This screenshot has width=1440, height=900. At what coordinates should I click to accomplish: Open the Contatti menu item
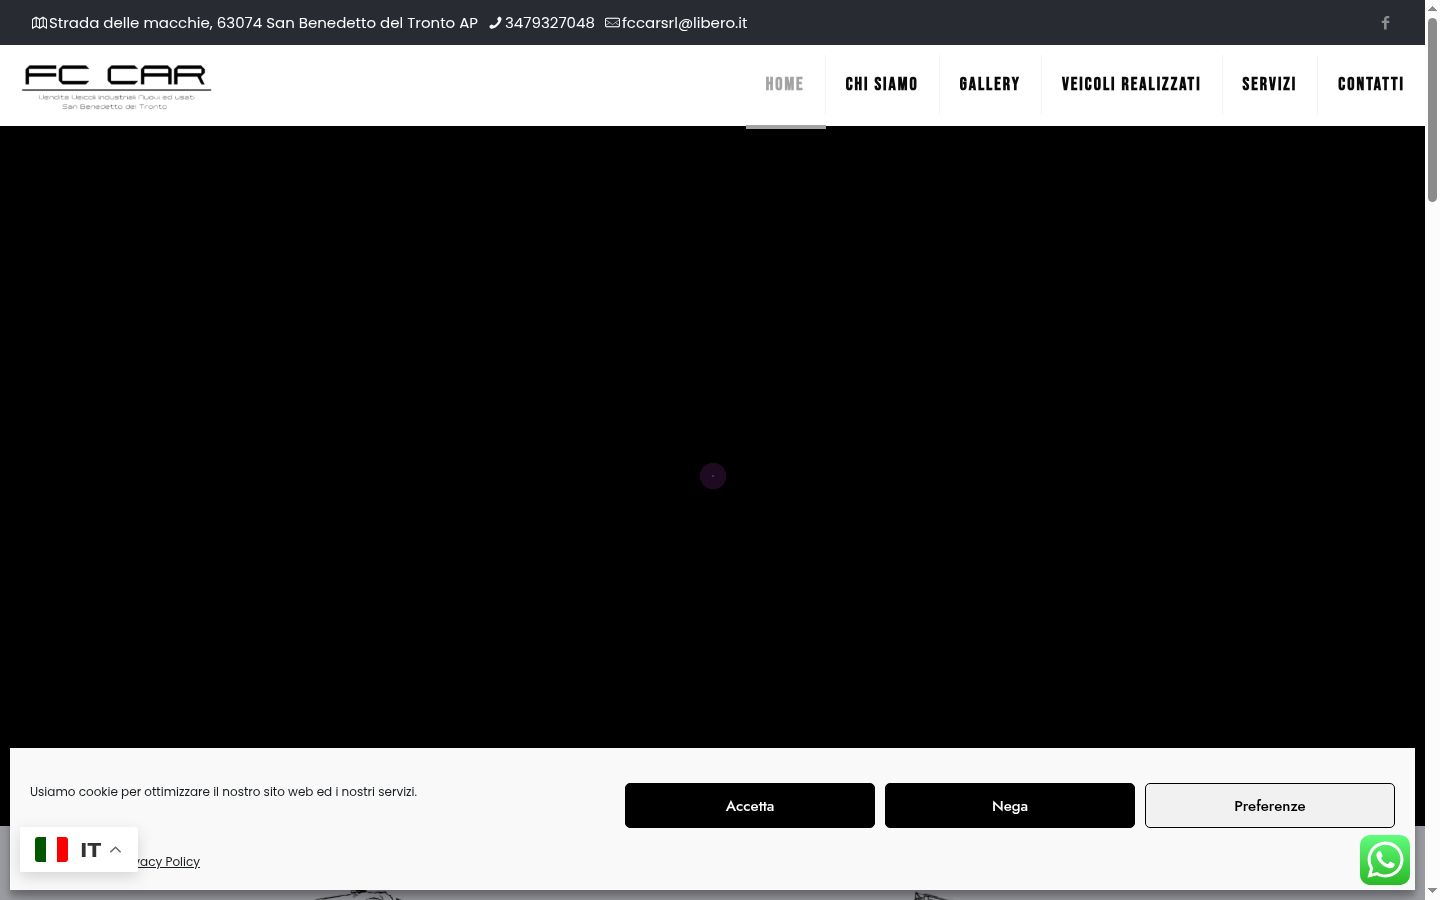1371,84
